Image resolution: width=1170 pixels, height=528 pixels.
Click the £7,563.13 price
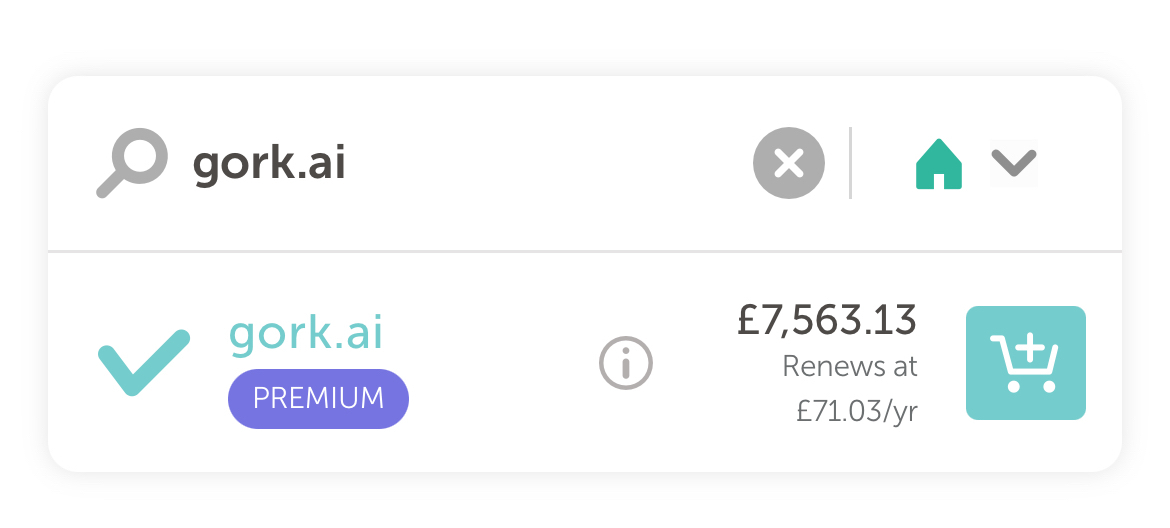click(x=826, y=320)
